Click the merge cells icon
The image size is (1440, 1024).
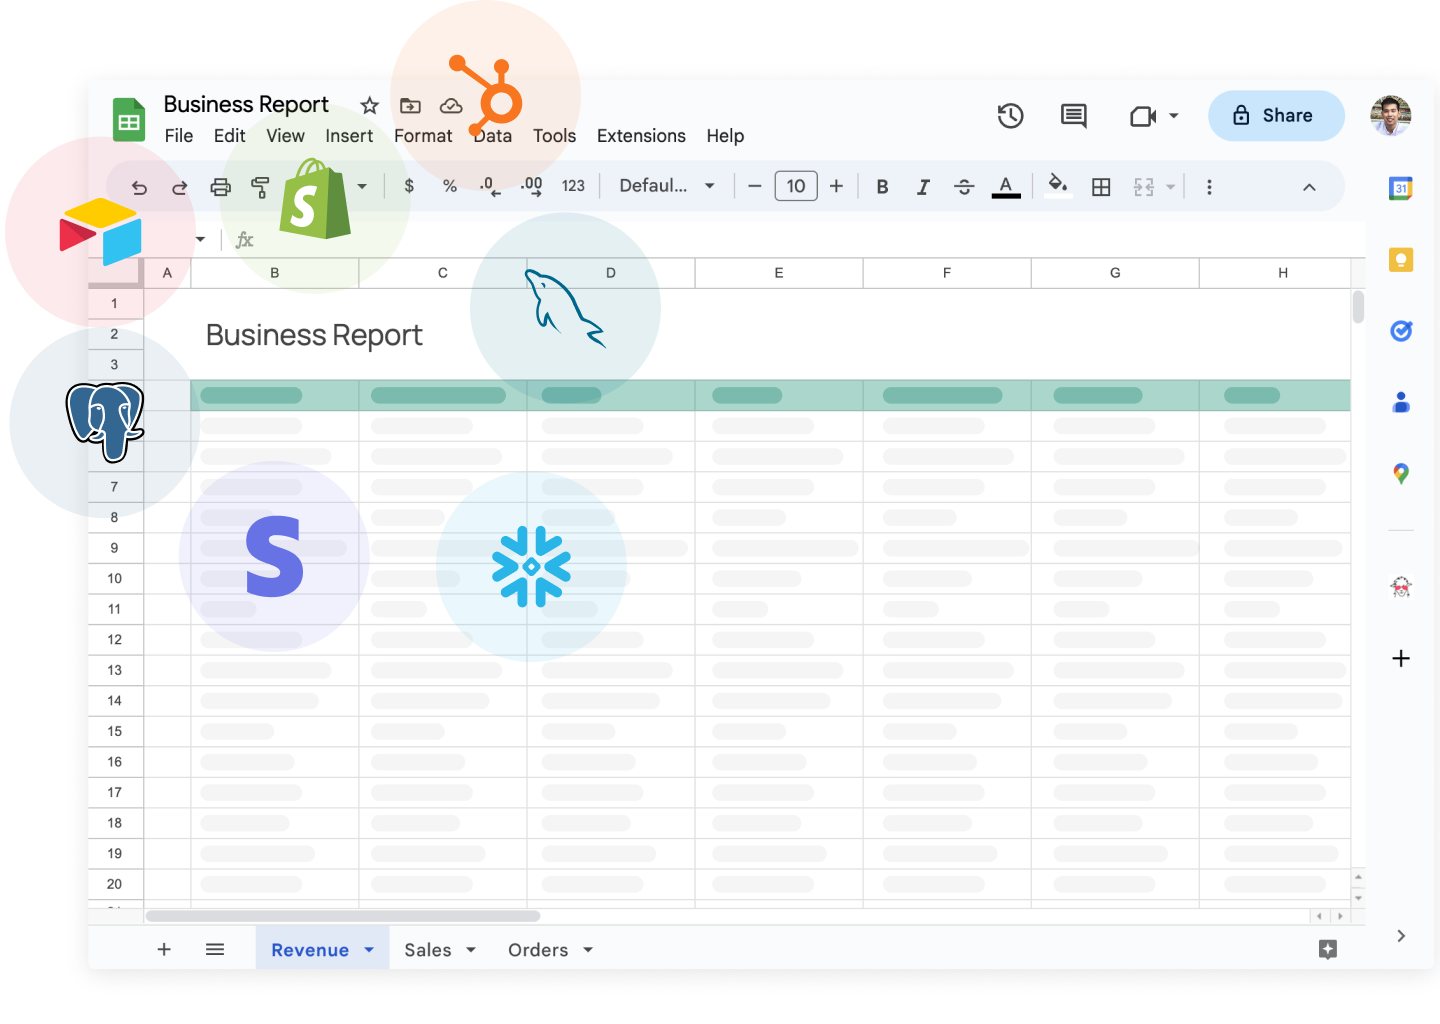coord(1144,187)
